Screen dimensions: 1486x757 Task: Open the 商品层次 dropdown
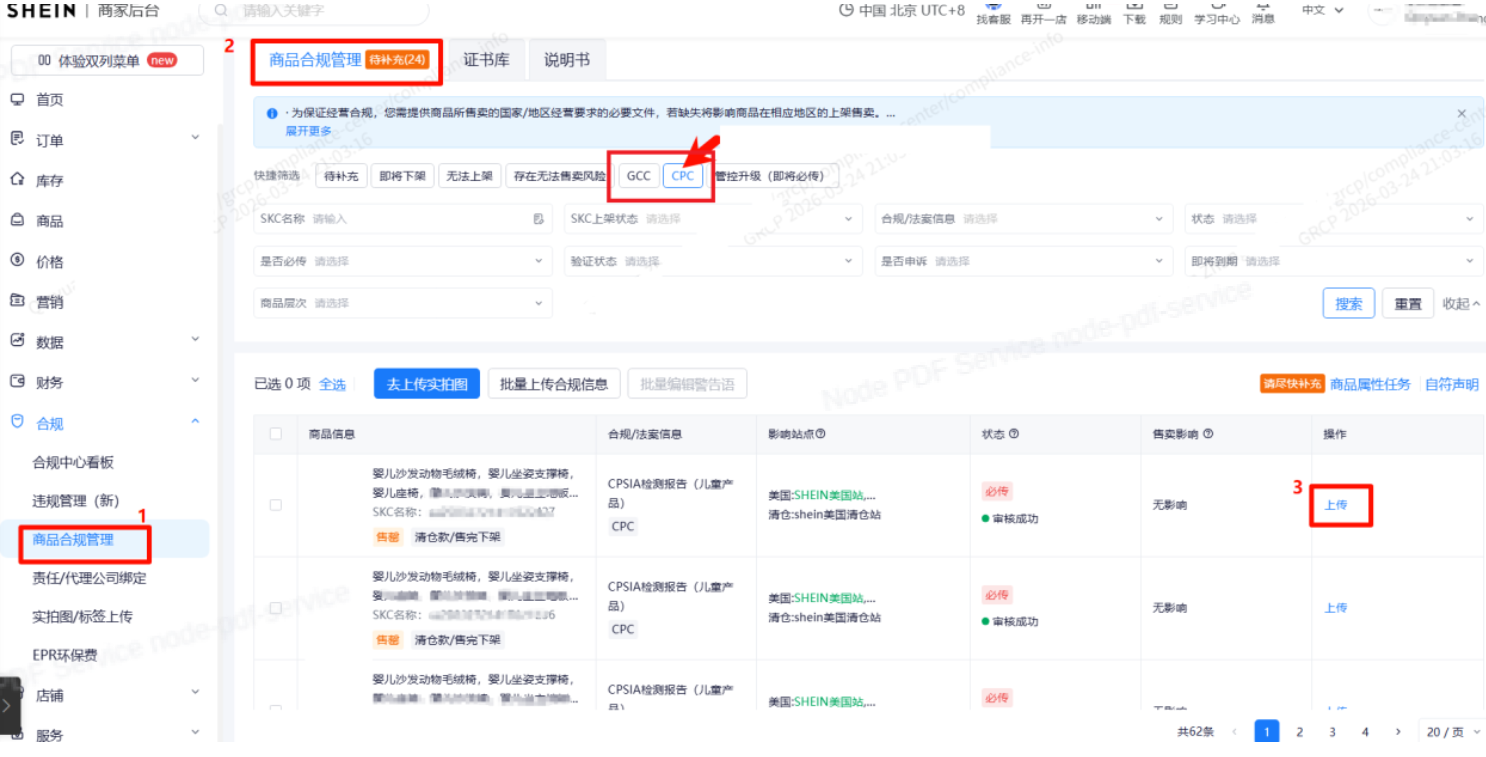point(403,303)
